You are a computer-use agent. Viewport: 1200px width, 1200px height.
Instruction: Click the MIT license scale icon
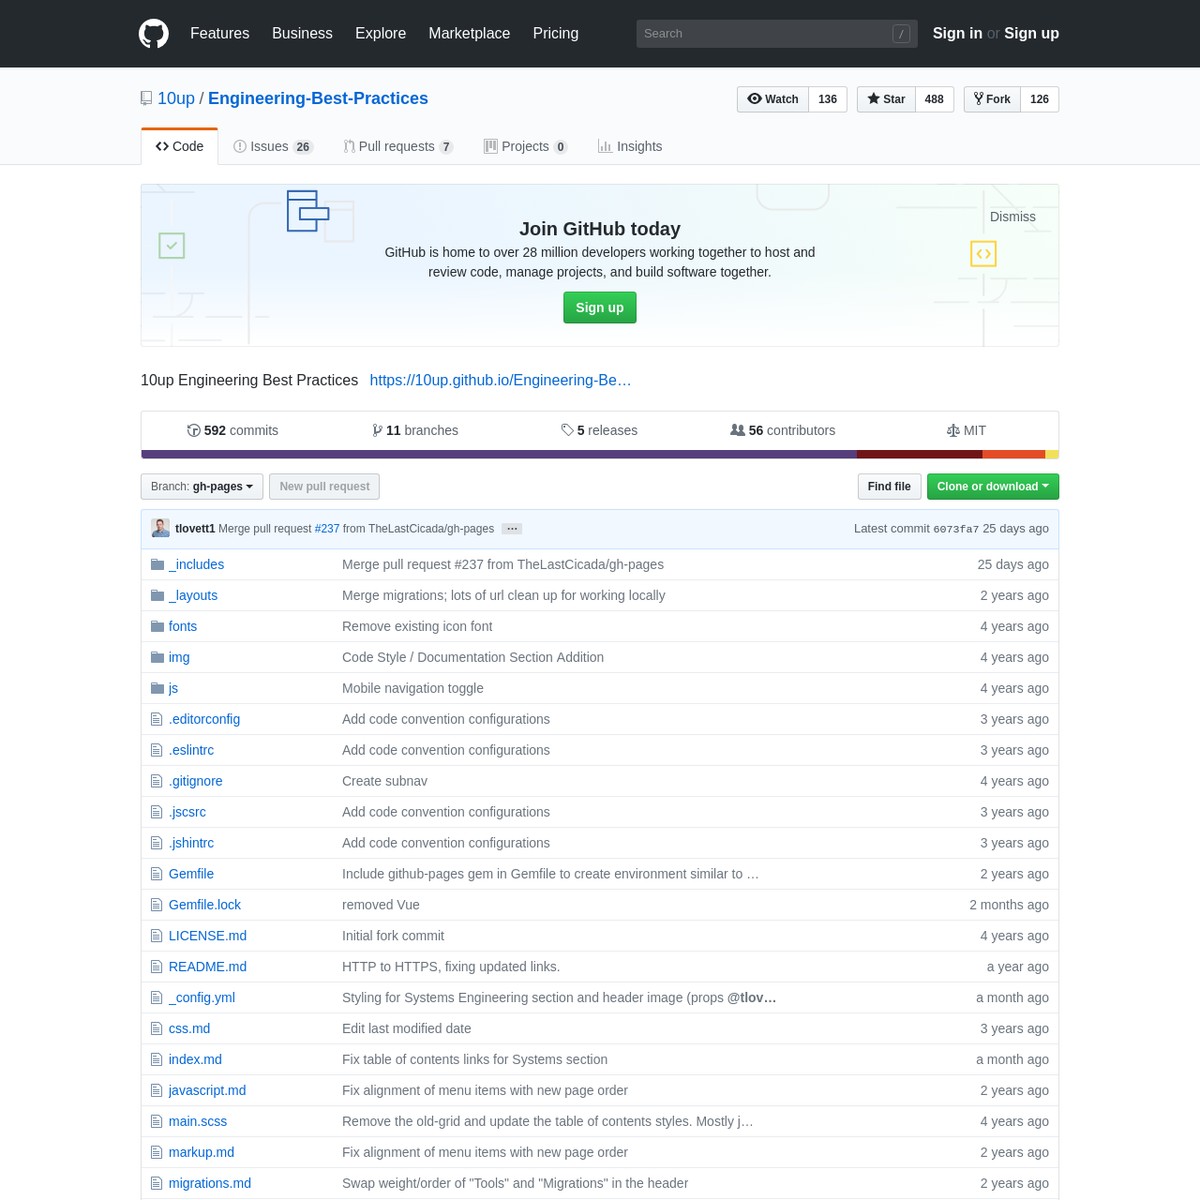point(953,430)
